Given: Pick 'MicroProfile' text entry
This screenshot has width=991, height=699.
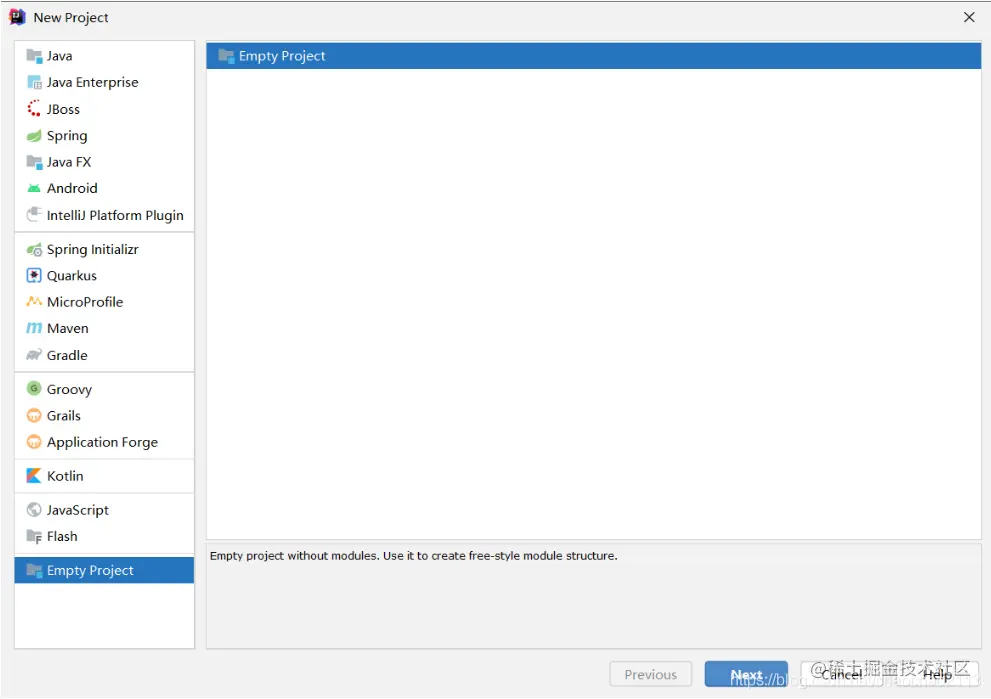Looking at the screenshot, I should [85, 302].
